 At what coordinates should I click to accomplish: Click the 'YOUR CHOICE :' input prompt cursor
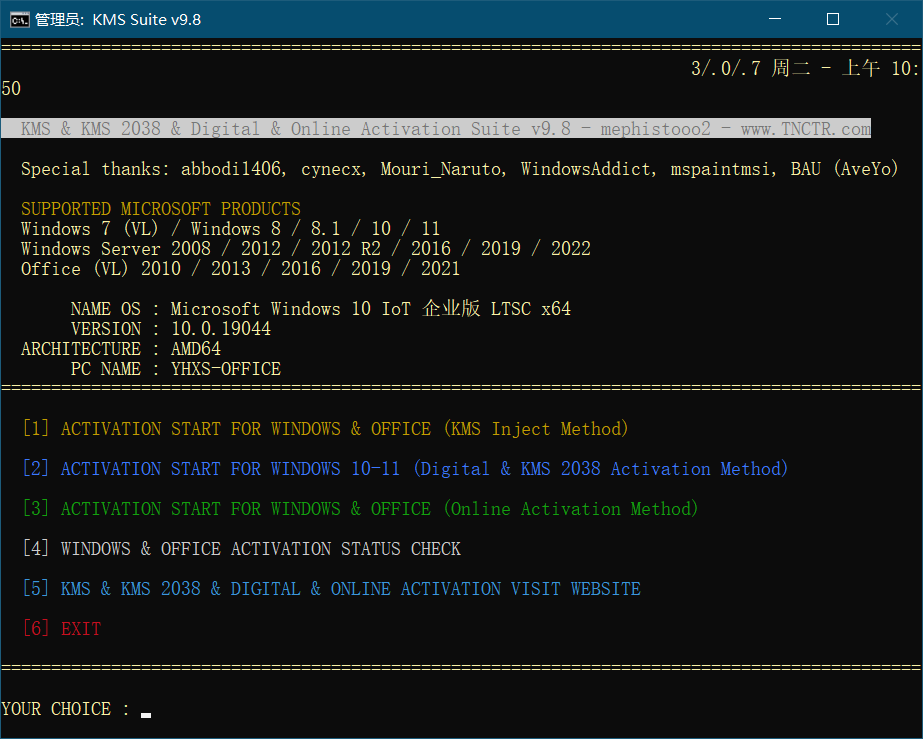coord(146,714)
